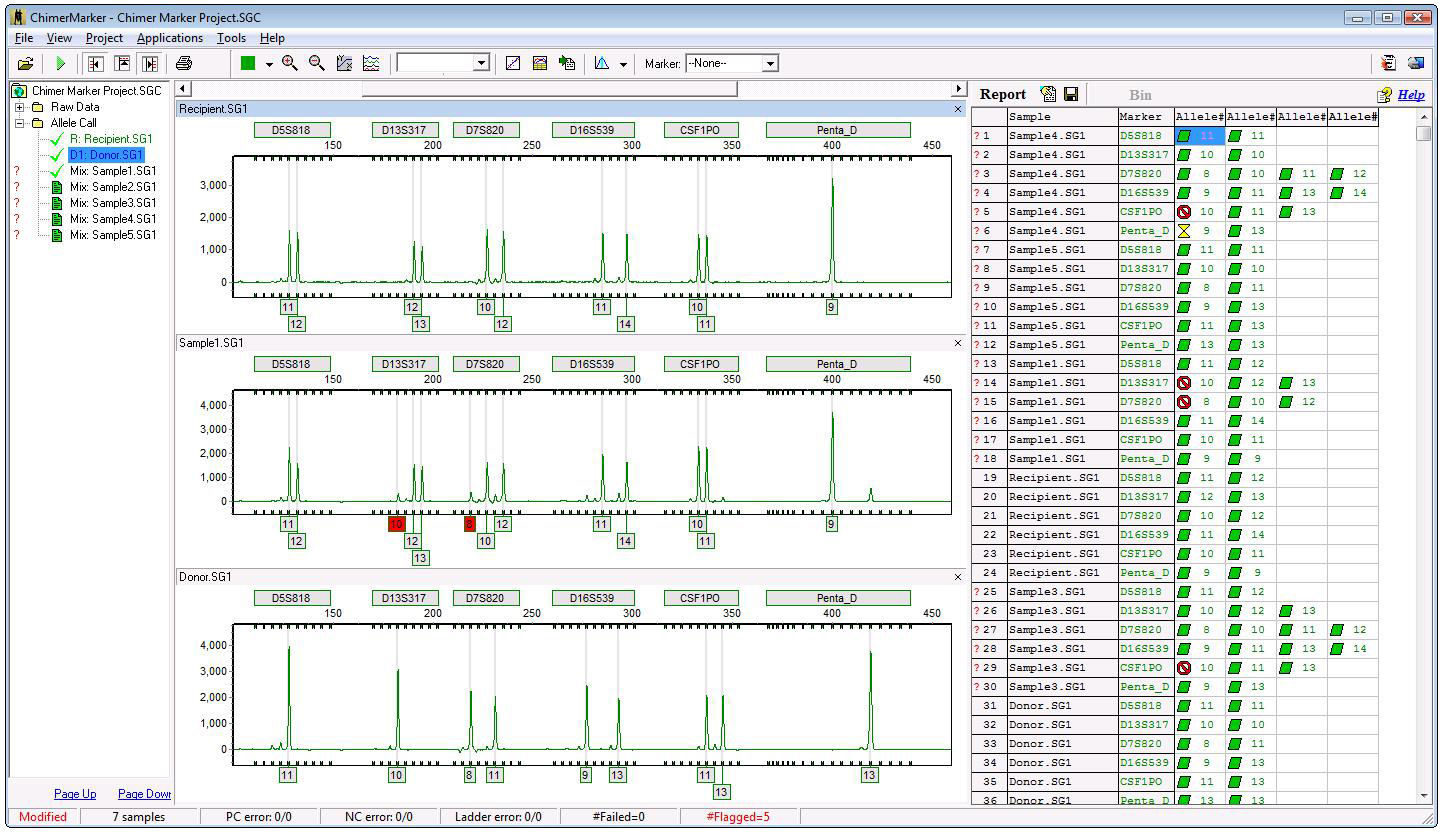Click the print icon in the toolbar

[184, 63]
